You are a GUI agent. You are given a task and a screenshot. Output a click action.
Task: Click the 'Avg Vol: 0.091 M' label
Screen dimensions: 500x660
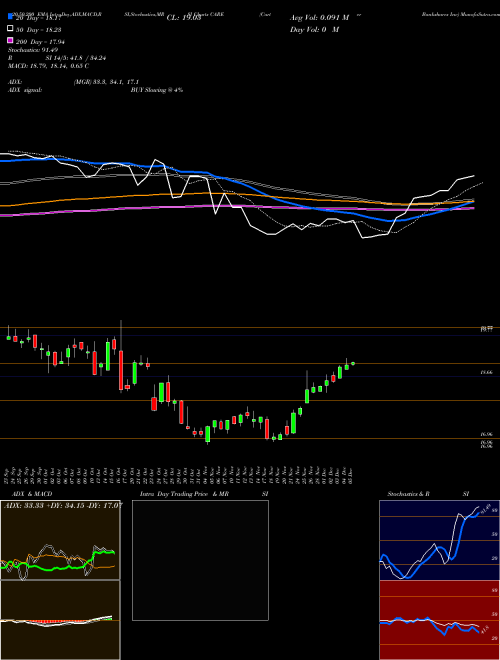[319, 18]
